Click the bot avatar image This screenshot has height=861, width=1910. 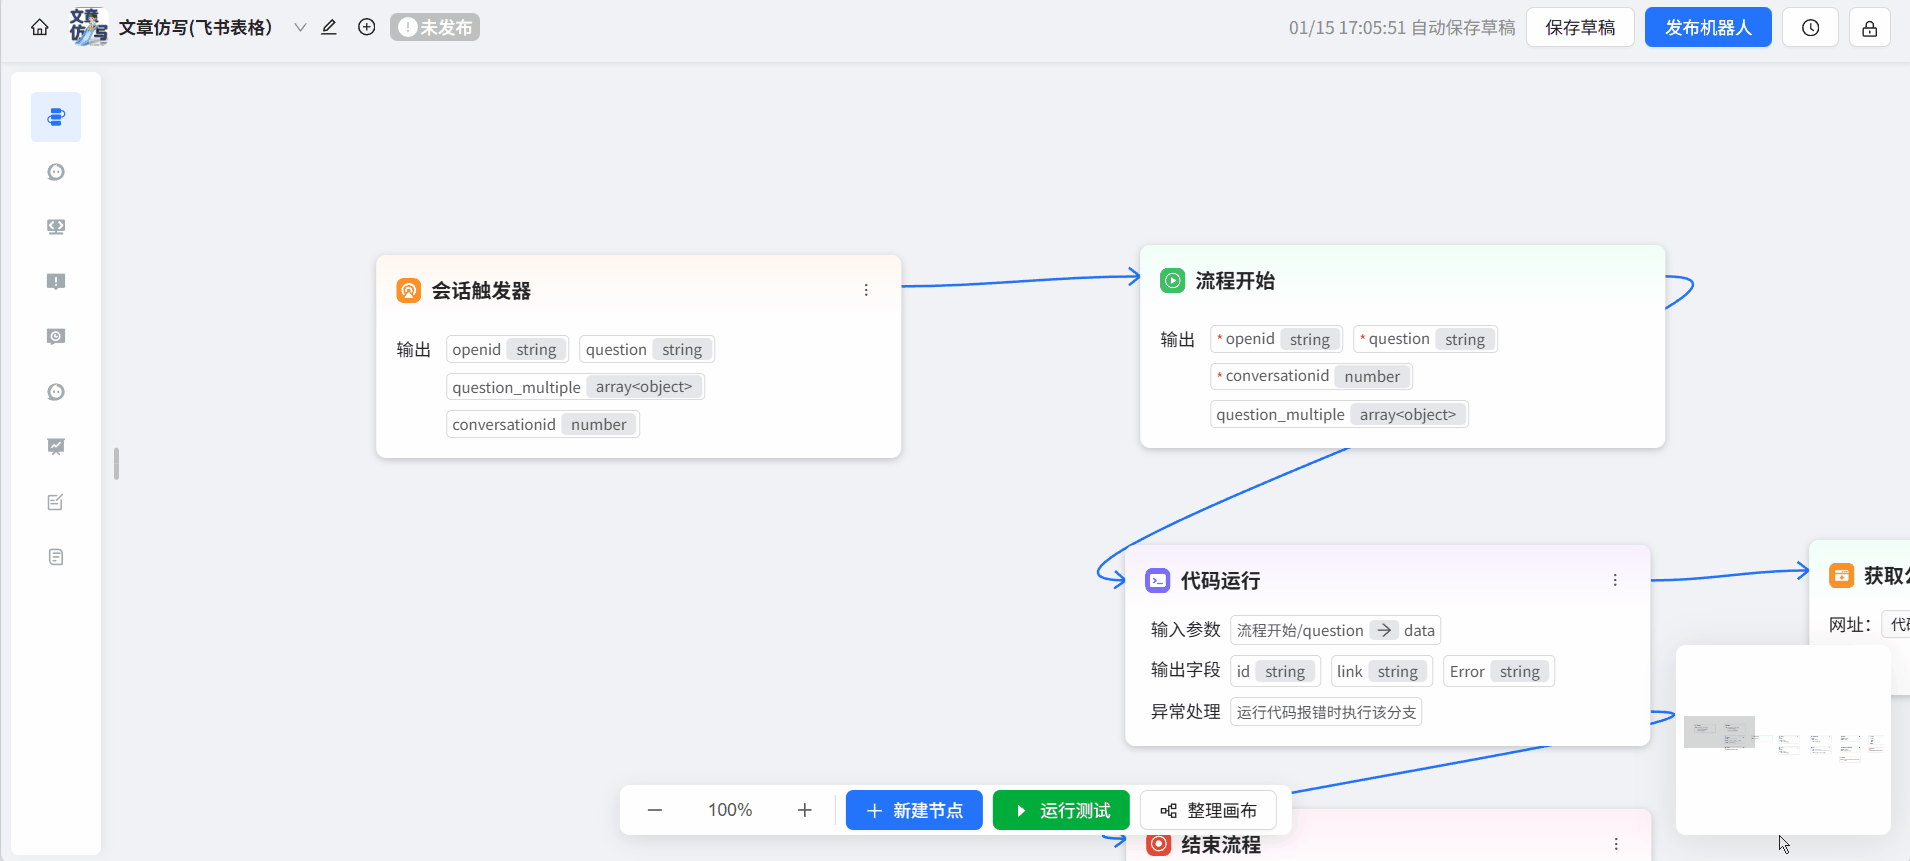click(x=88, y=27)
